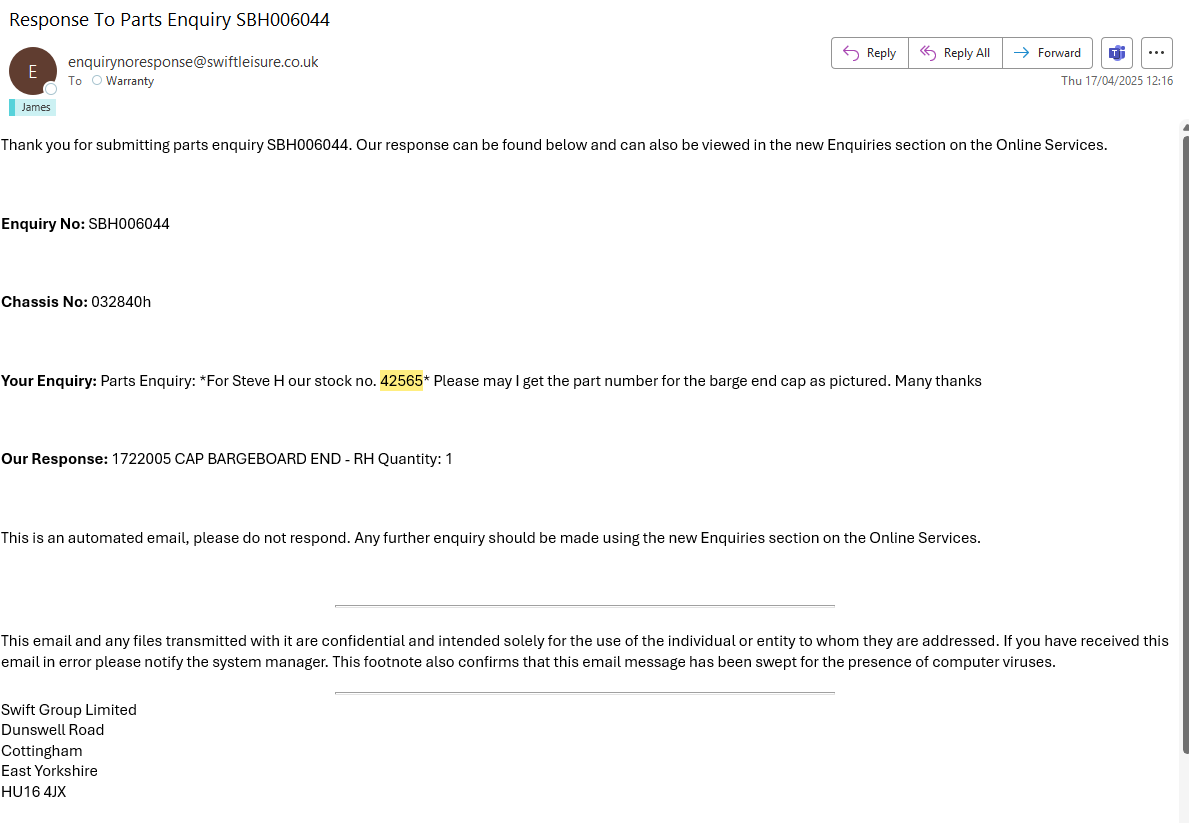This screenshot has height=823, width=1189.
Task: Click the vertical scrollbar thumb
Action: pyautogui.click(x=1185, y=440)
